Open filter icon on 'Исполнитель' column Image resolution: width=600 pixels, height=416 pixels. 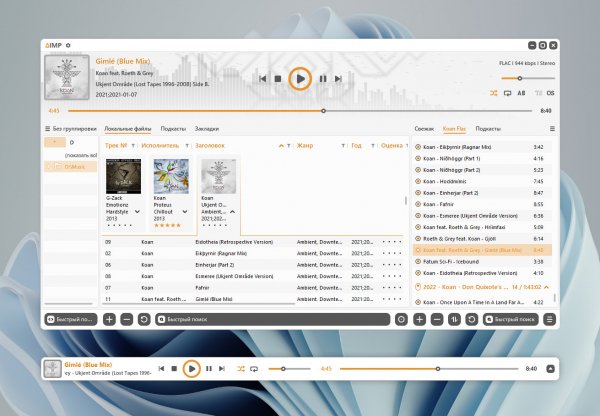(x=187, y=146)
